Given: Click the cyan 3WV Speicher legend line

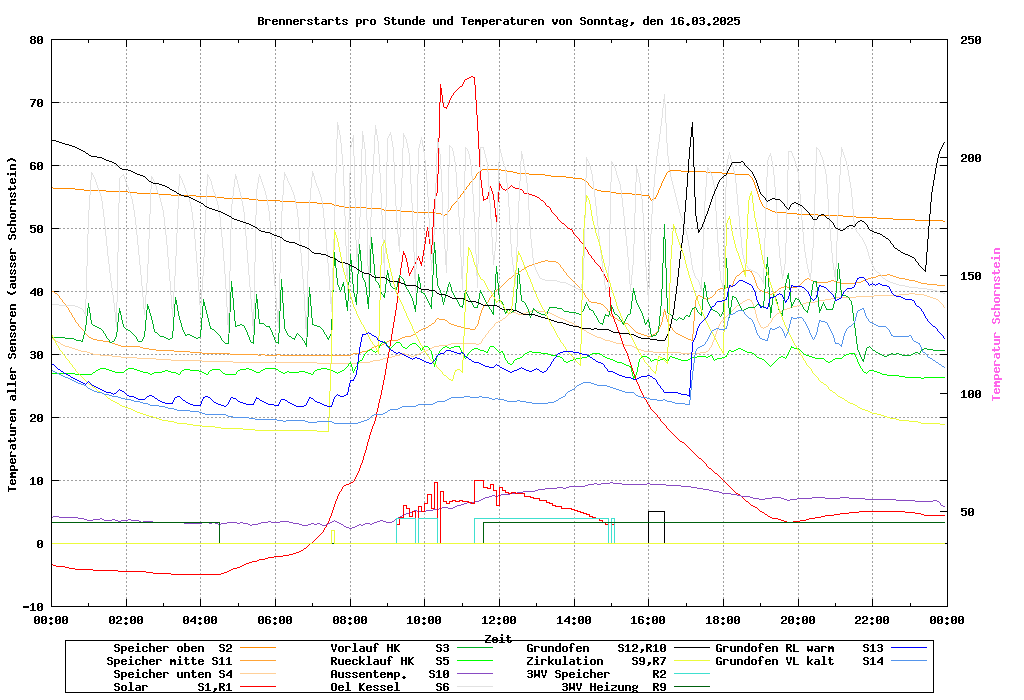Looking at the screenshot, I should point(691,674).
